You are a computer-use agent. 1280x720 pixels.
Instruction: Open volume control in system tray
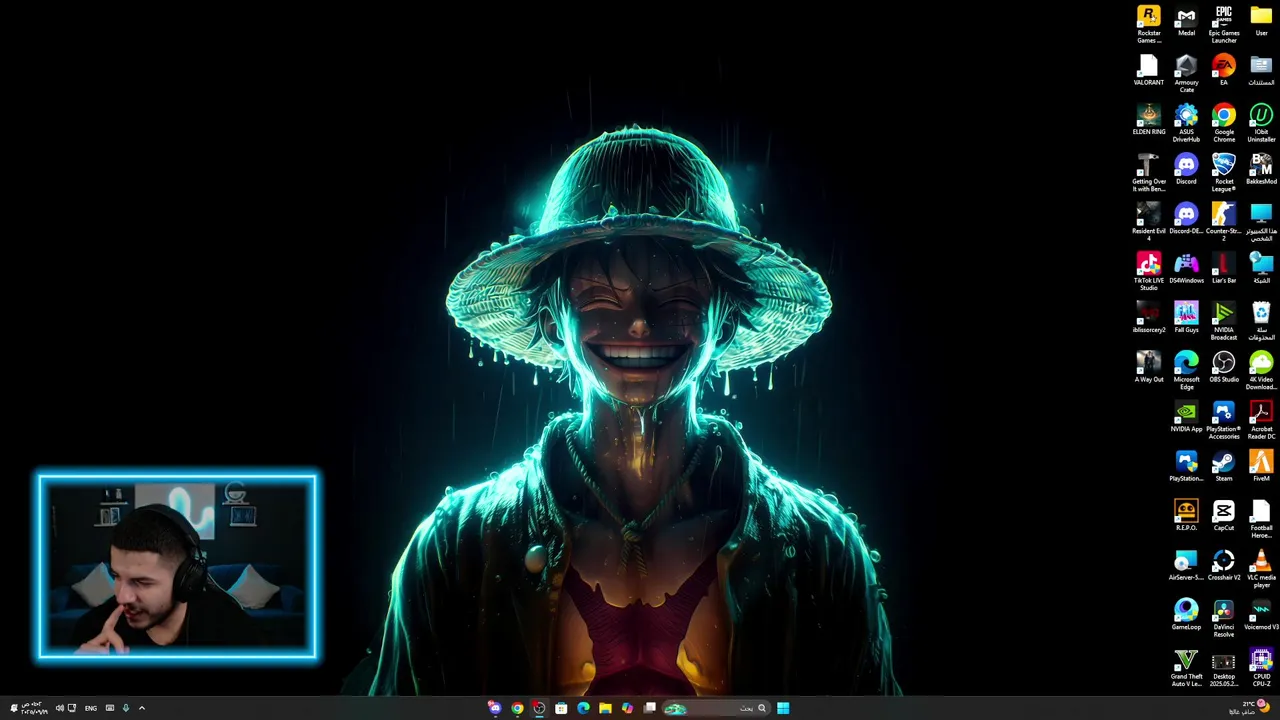pos(59,708)
